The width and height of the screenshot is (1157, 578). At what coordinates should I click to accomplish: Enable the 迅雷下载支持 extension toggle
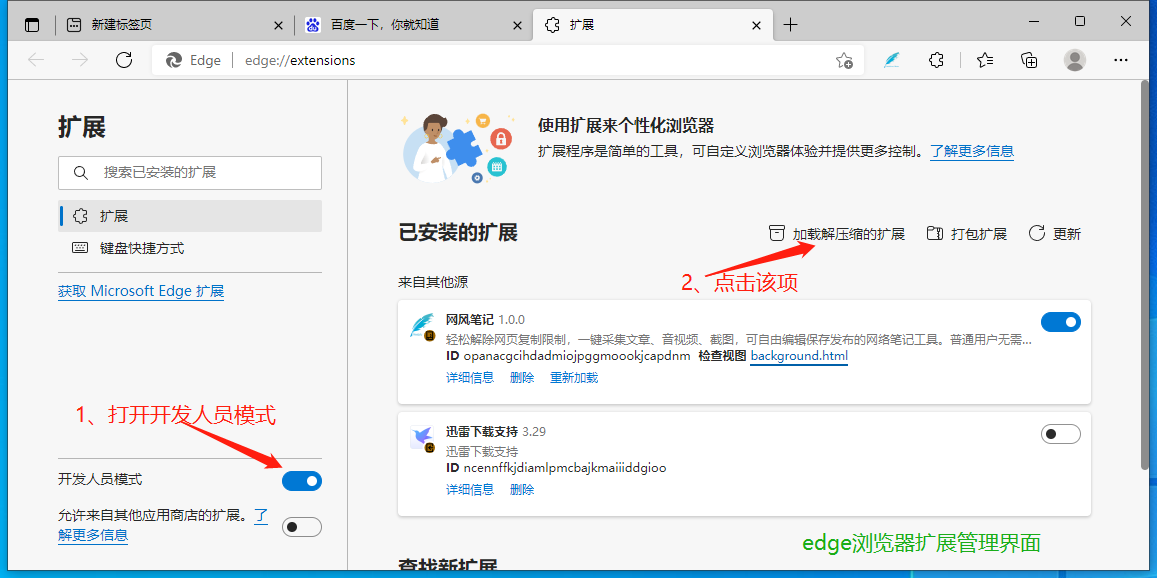[x=1060, y=434]
